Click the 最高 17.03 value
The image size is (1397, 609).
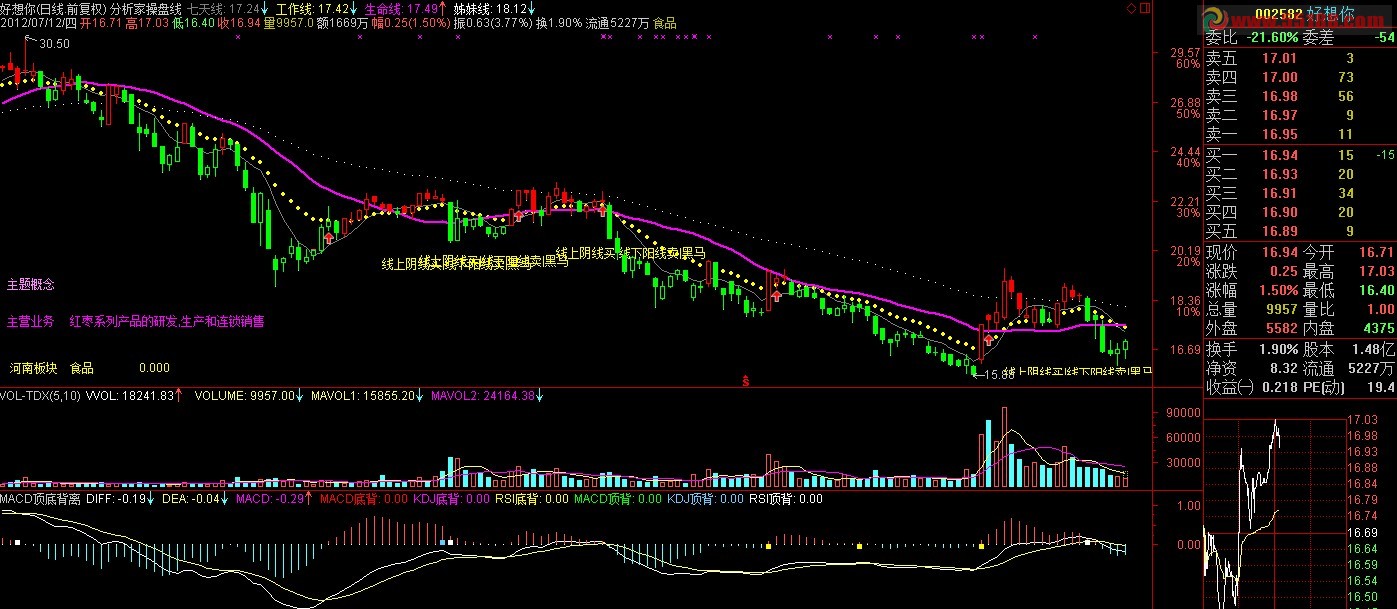tap(1376, 271)
